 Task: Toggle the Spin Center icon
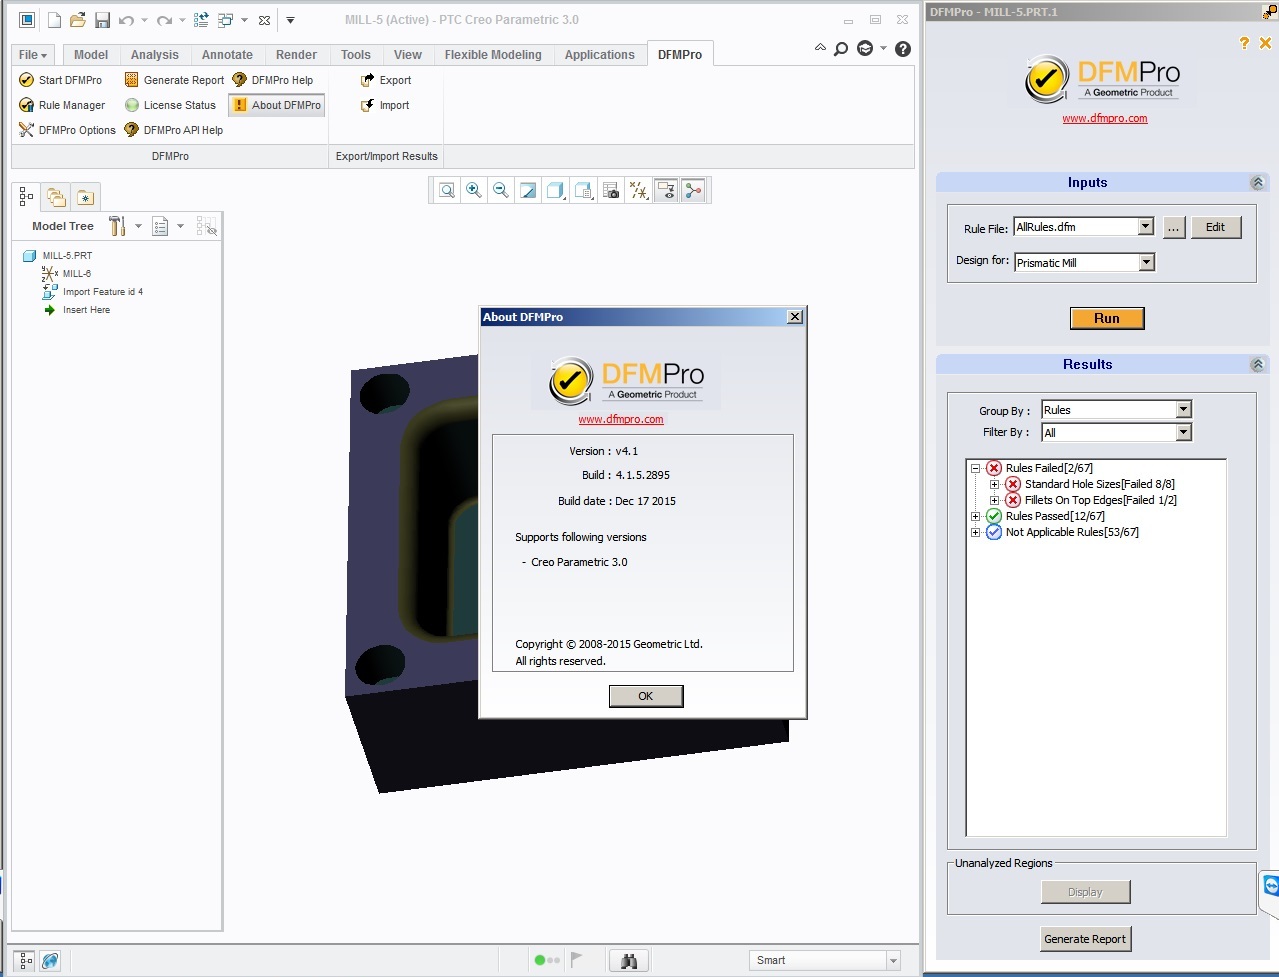pos(693,190)
